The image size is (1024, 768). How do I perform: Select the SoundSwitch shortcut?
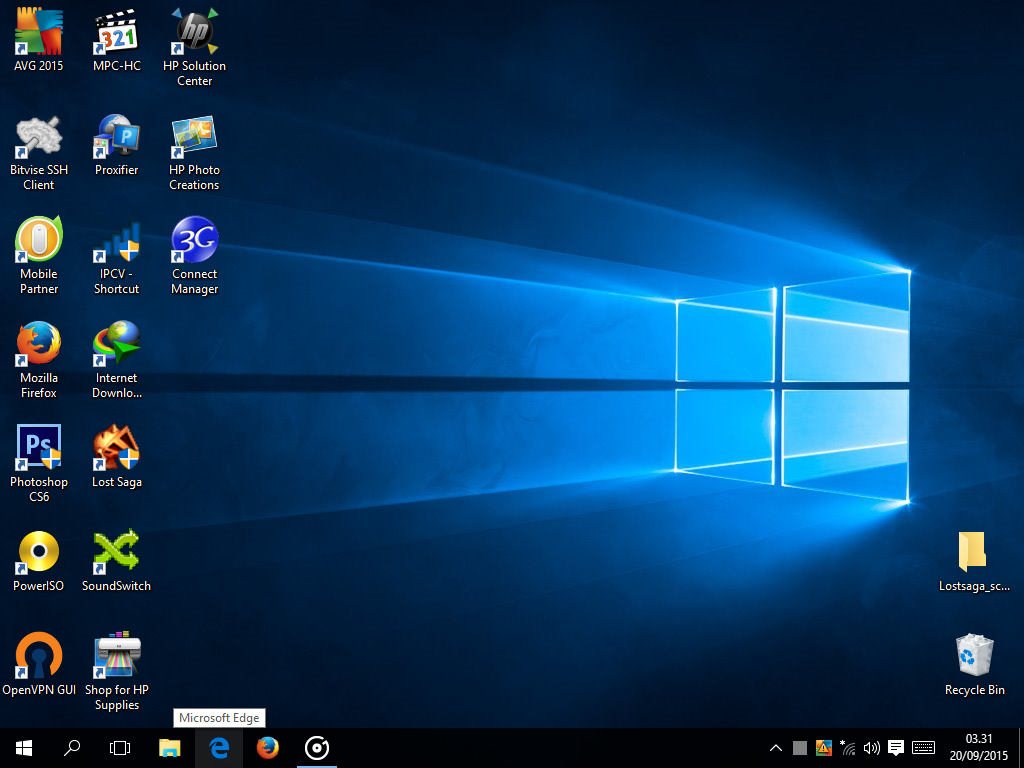pyautogui.click(x=117, y=561)
